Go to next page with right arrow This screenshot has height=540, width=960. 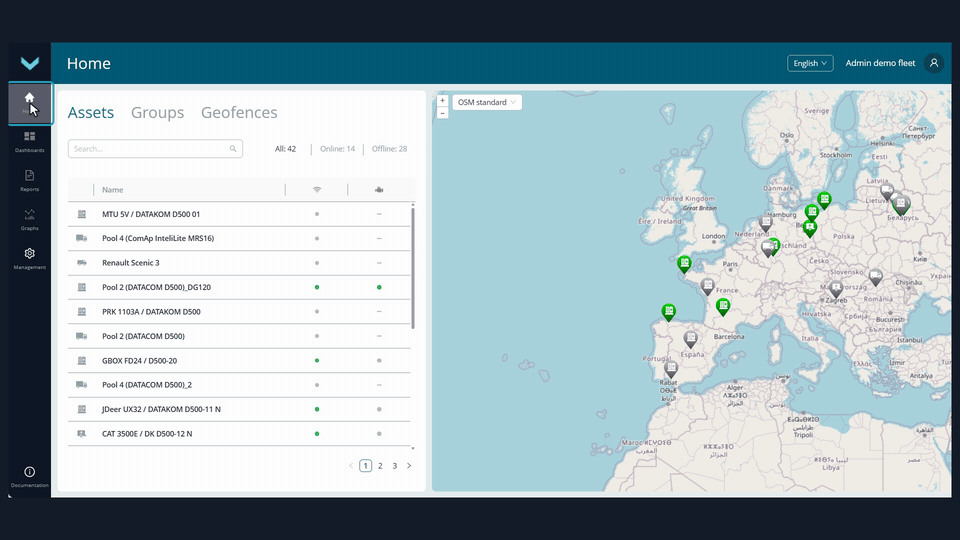409,466
